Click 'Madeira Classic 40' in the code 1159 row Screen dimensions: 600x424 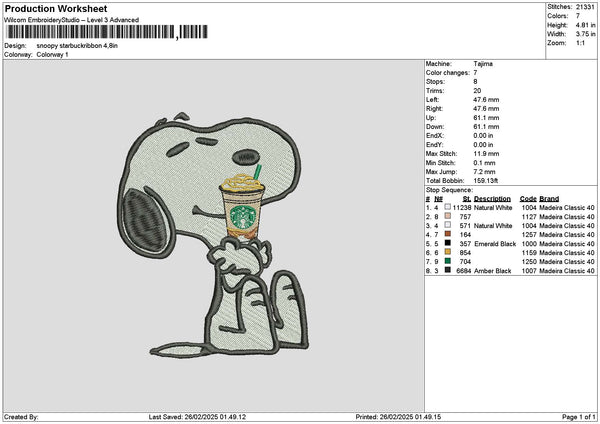pos(567,253)
